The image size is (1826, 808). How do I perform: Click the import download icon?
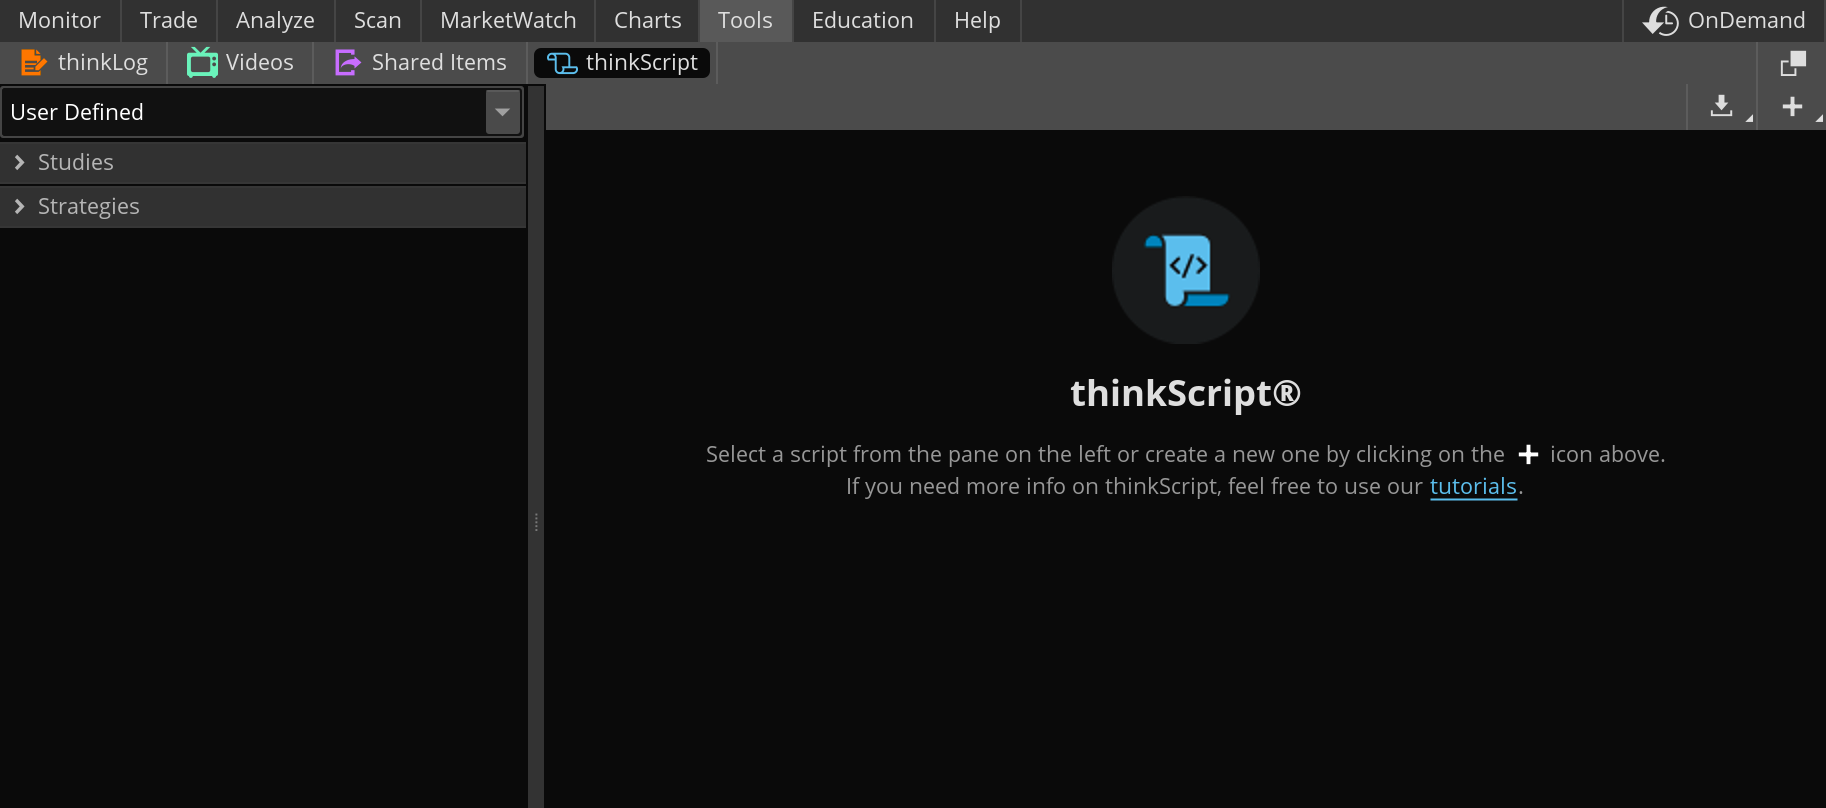click(x=1720, y=106)
